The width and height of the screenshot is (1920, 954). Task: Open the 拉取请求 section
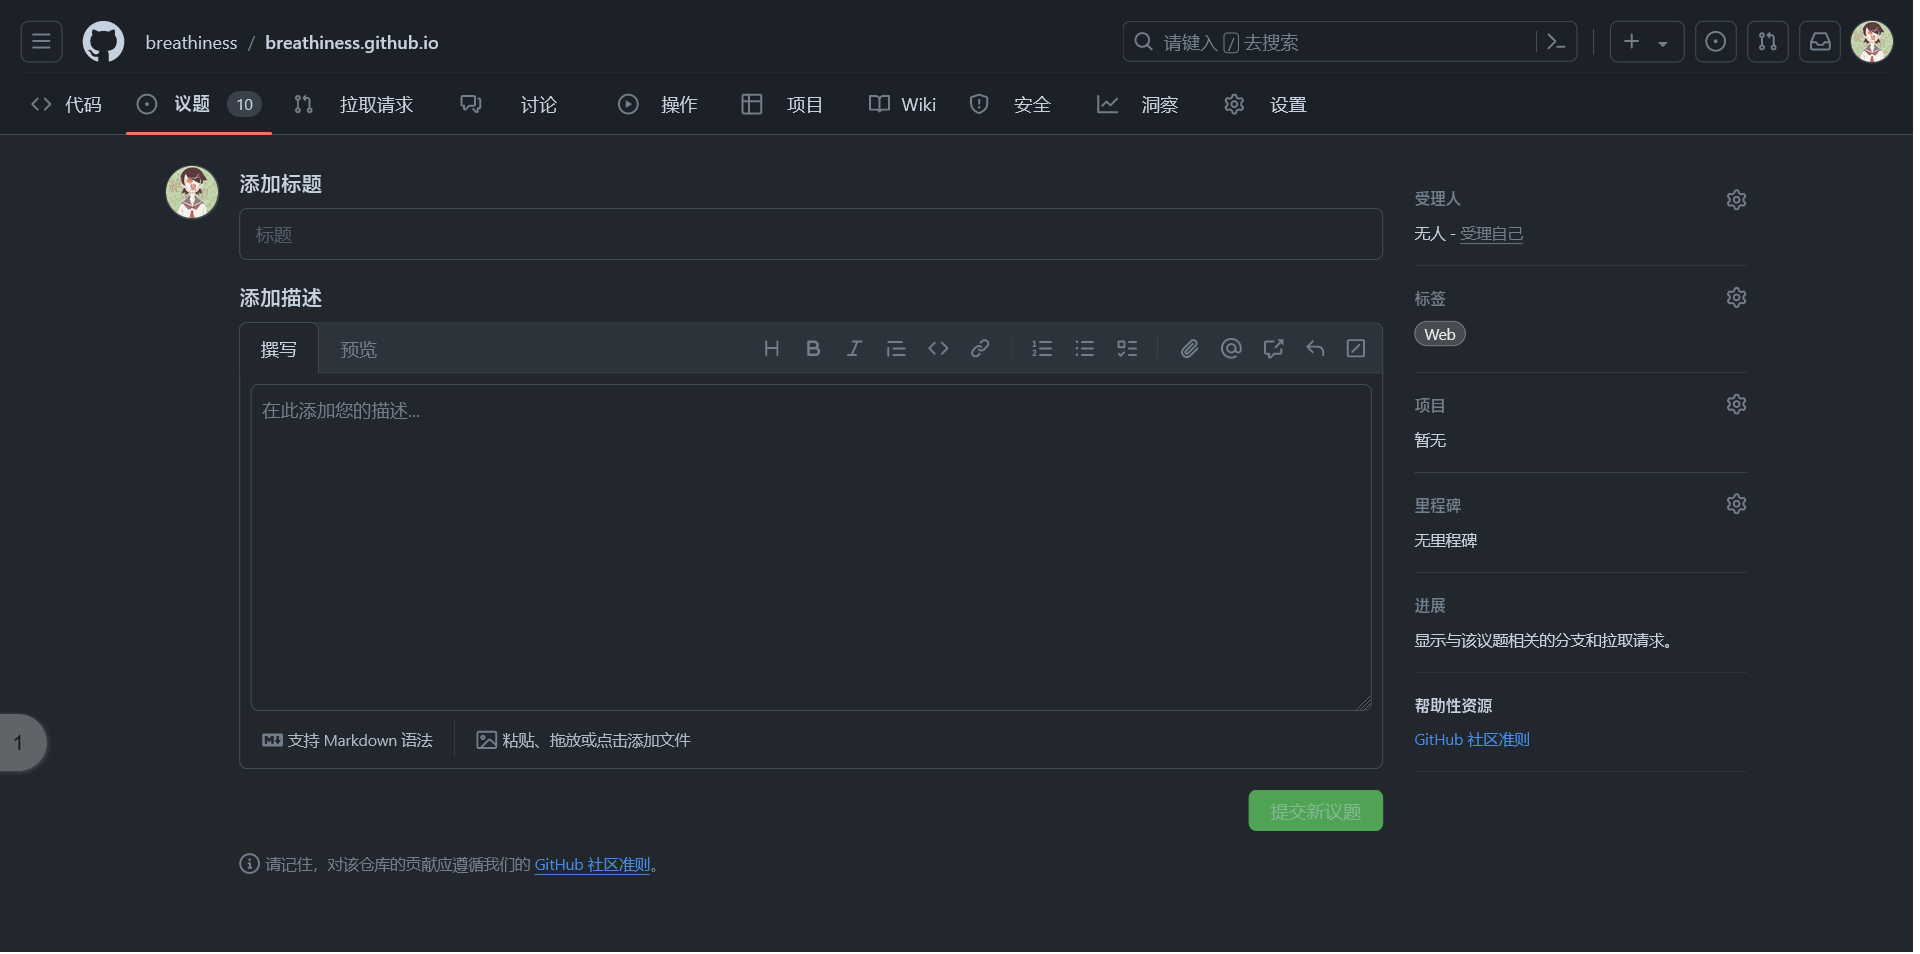pyautogui.click(x=377, y=104)
